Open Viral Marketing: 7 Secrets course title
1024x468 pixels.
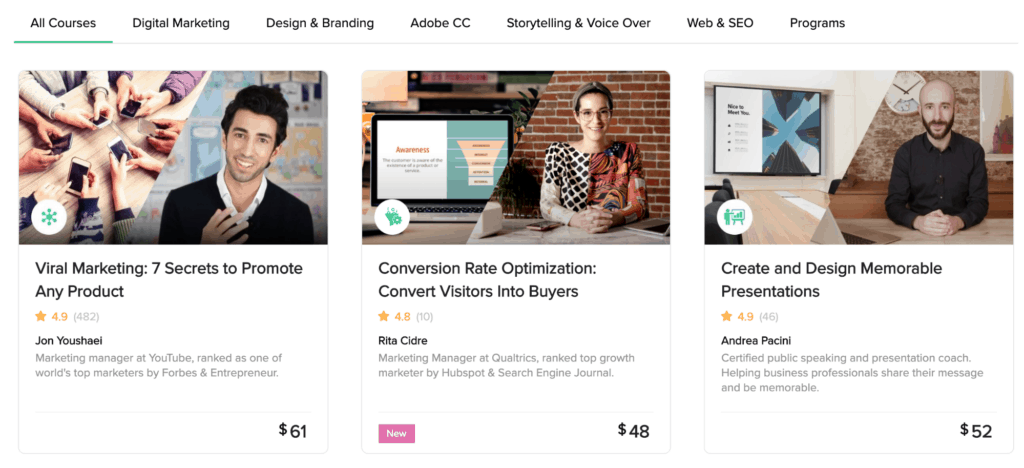coord(168,280)
